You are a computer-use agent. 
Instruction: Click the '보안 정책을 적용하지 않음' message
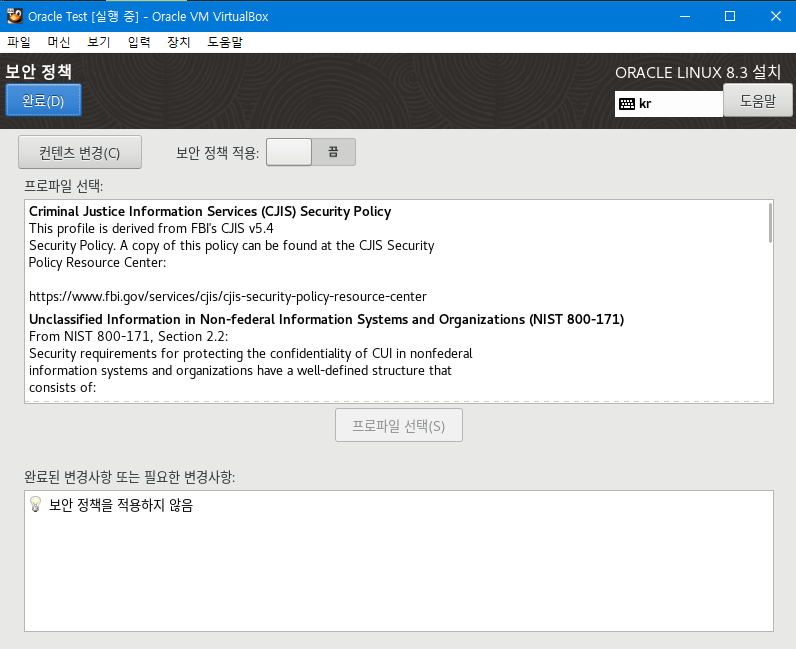click(x=121, y=505)
